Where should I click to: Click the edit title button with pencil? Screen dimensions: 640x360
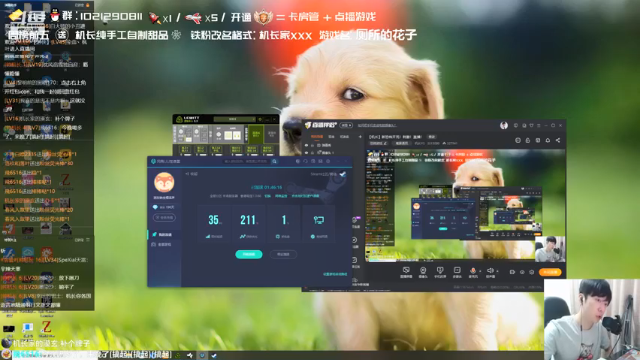pos(379,143)
